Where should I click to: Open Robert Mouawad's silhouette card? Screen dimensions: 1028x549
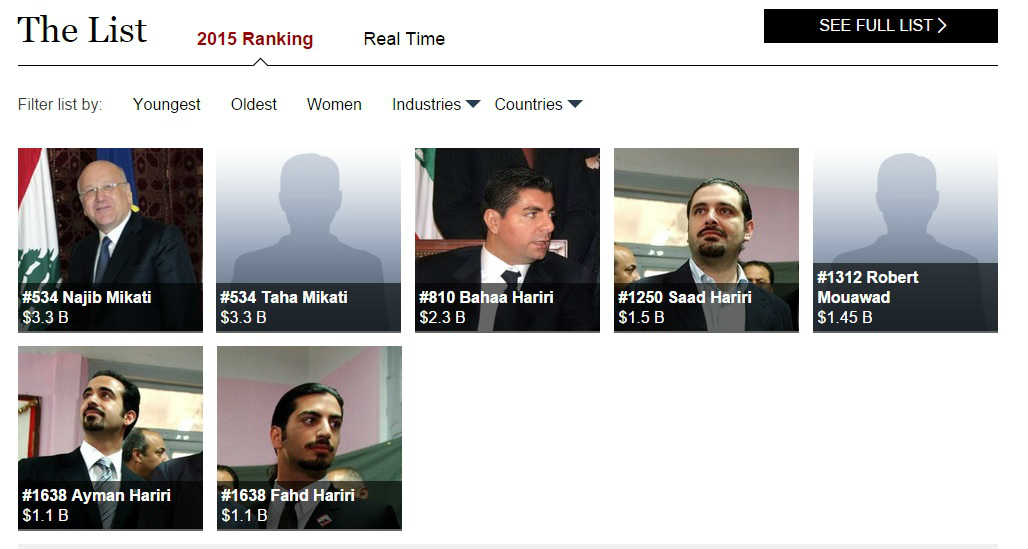(x=905, y=240)
